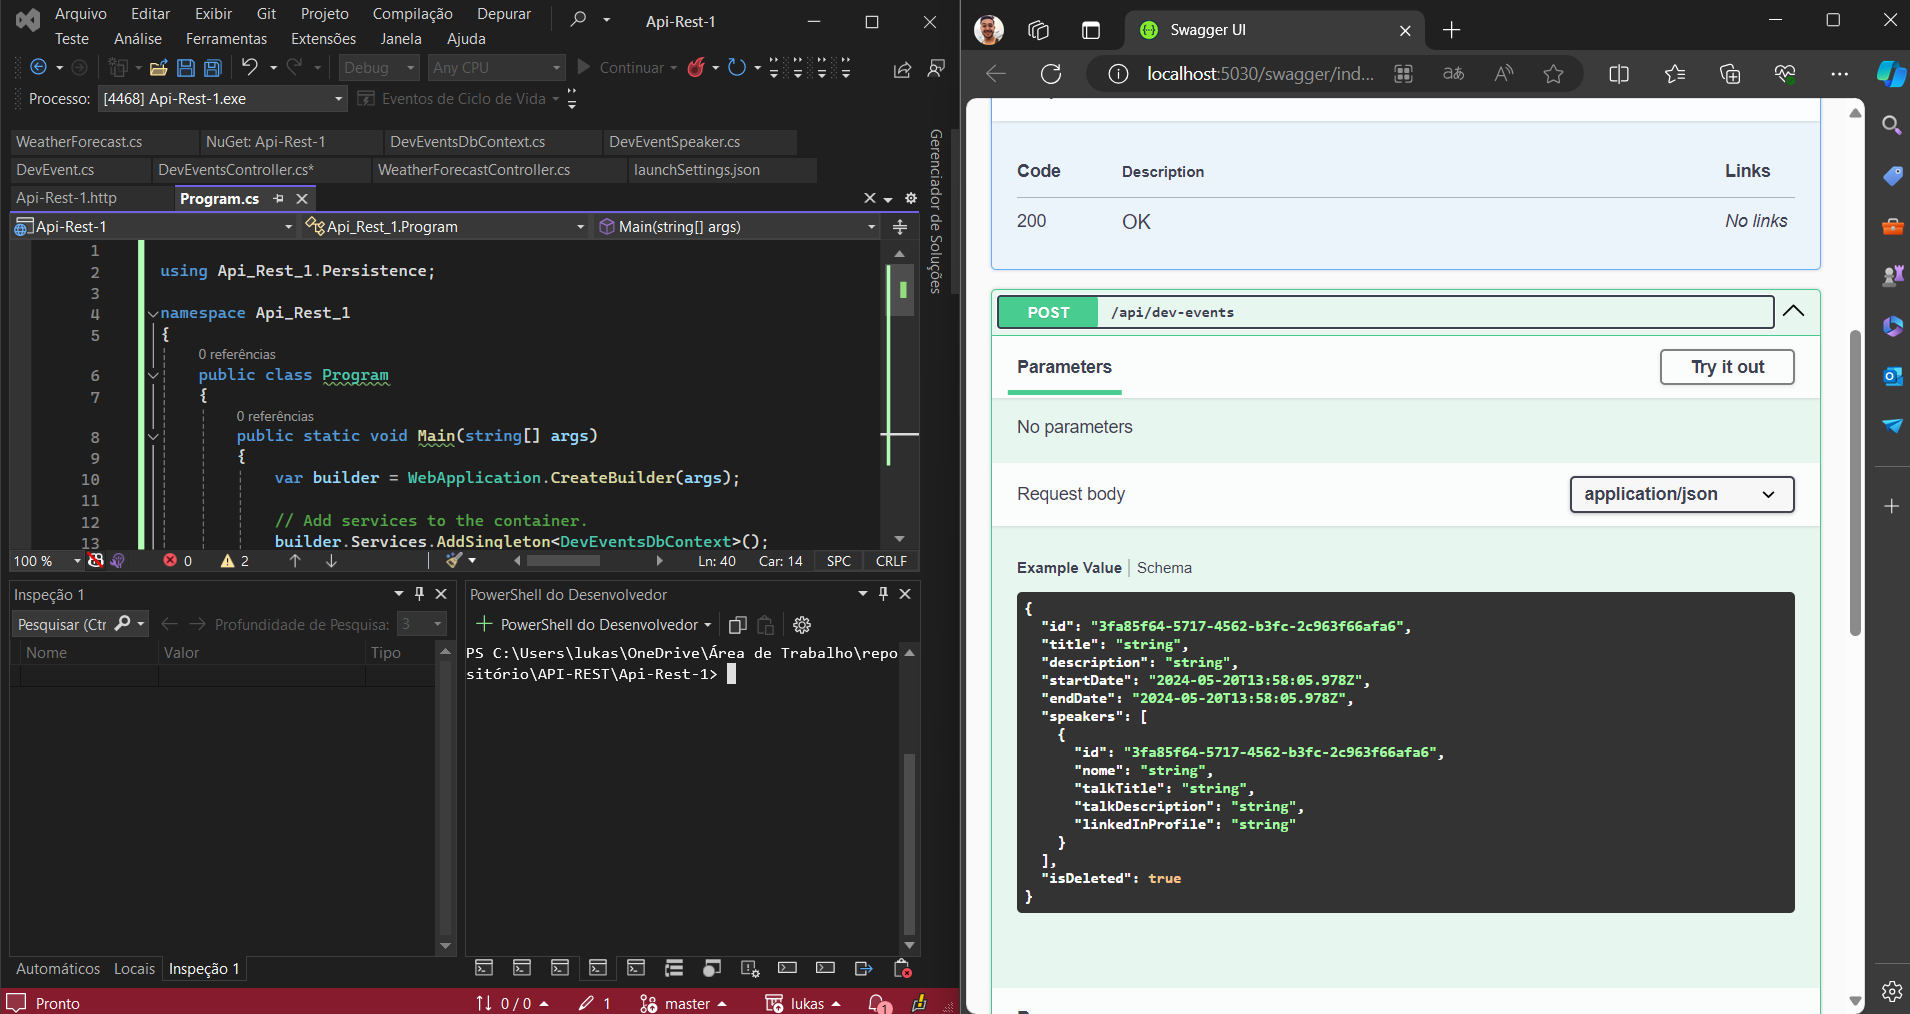Viewport: 1910px width, 1014px height.
Task: Open Edge translate icon in address bar
Action: tap(1454, 74)
